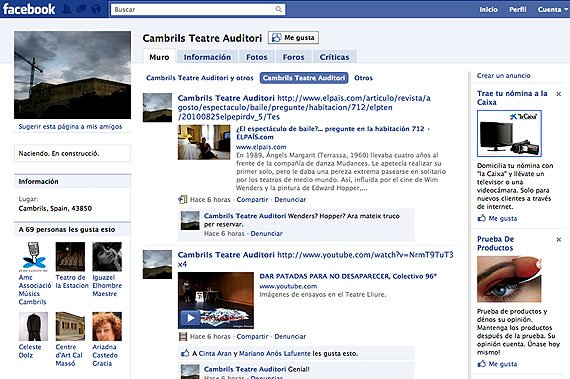Click the page avatar next to the YouTube post
This screenshot has height=379, width=570.
(x=157, y=265)
